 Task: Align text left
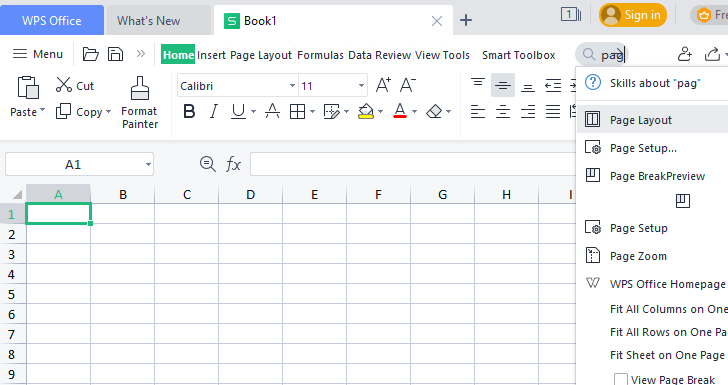click(x=478, y=111)
